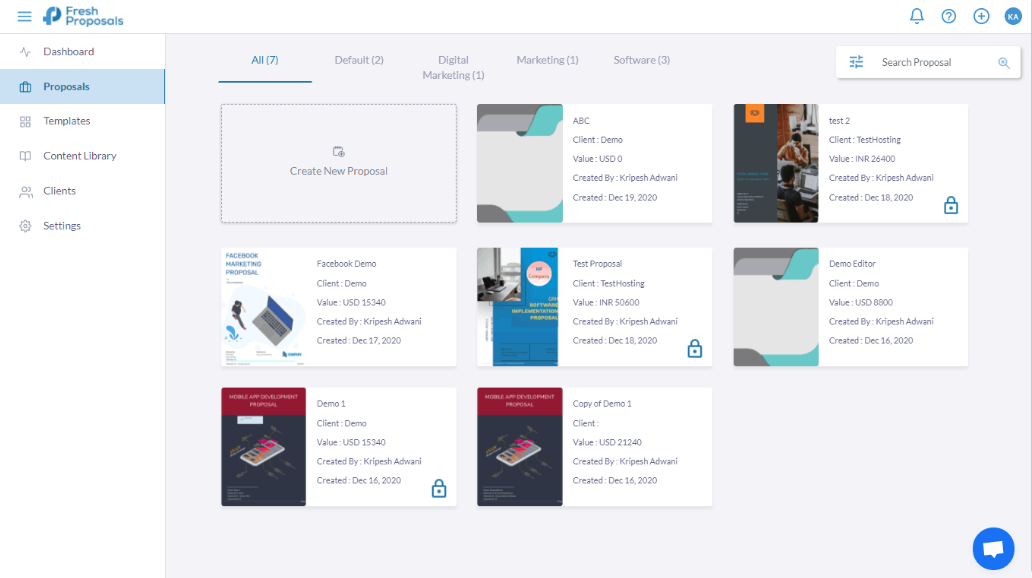The width and height of the screenshot is (1032, 578).
Task: Open the filter sliders icon in search bar
Action: pyautogui.click(x=856, y=61)
